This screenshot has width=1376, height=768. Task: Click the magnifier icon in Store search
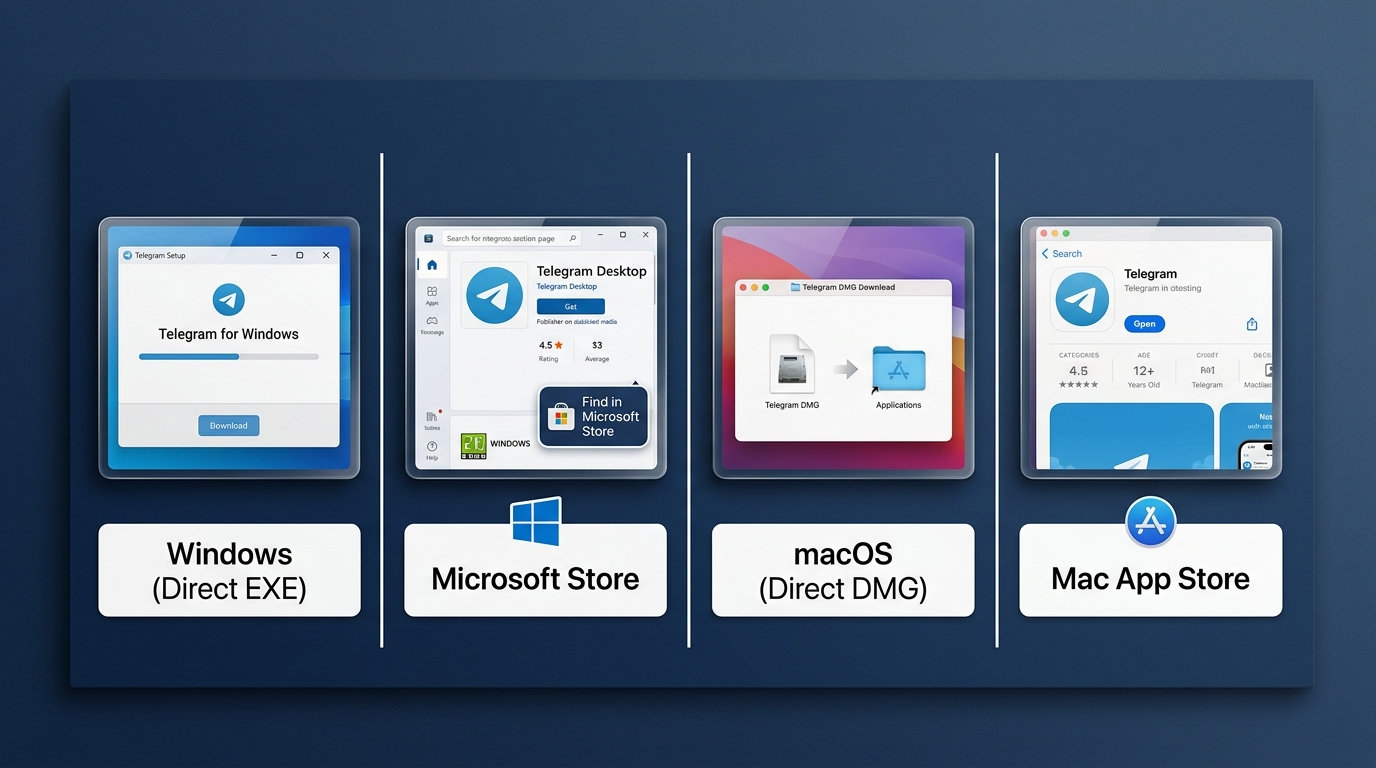(x=573, y=239)
